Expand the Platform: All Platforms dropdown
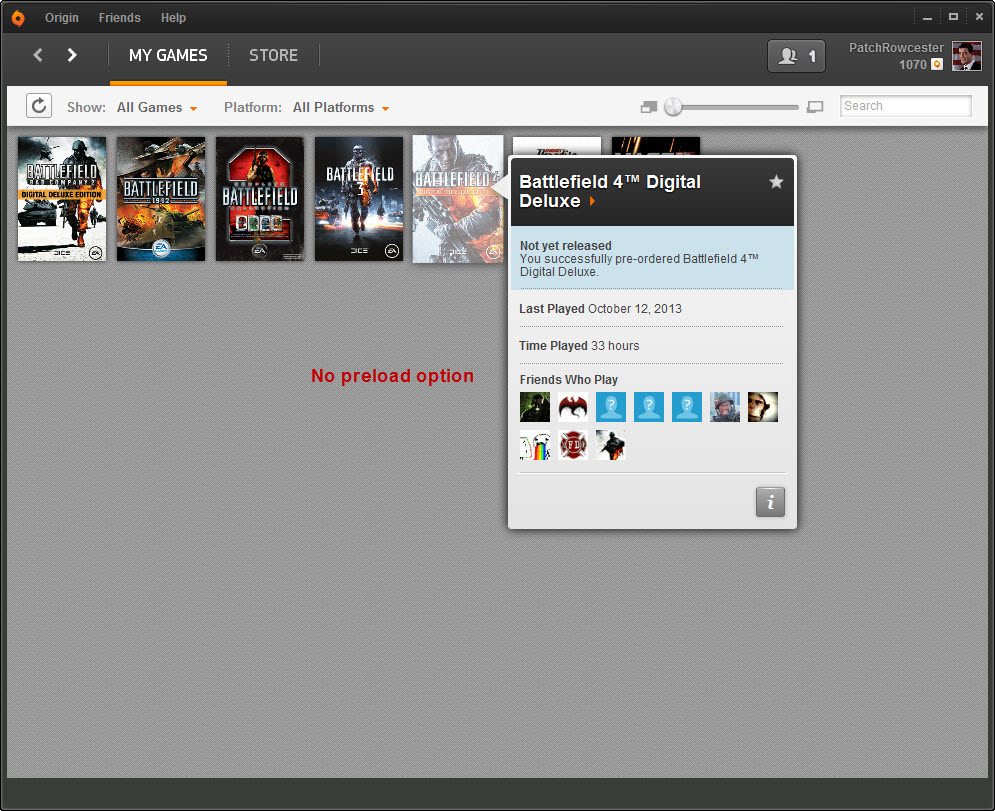Viewport: 995px width, 811px height. tap(341, 107)
